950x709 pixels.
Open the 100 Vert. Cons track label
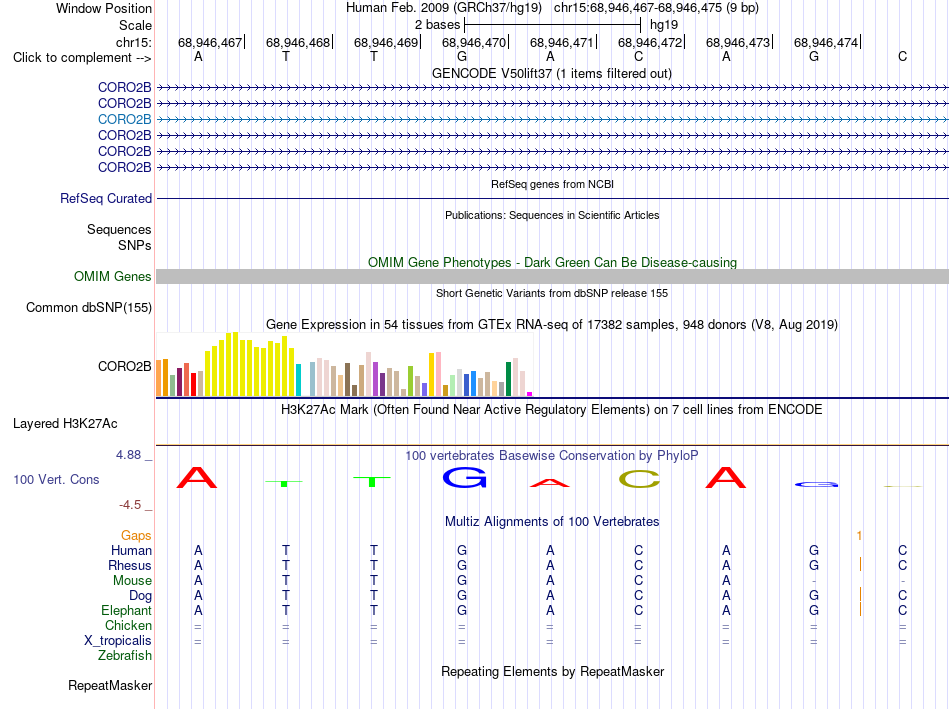(56, 479)
